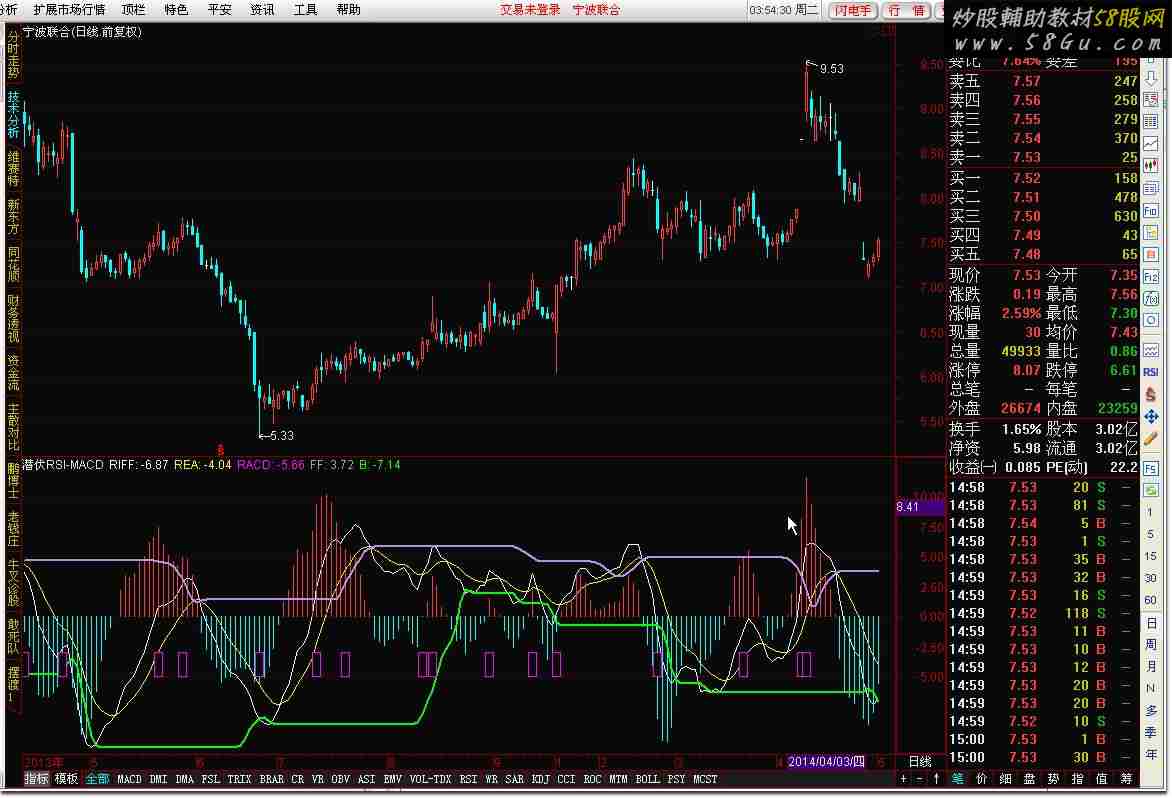Viewport: 1172px width, 798px height.
Task: Click 交易未登录 link
Action: click(x=530, y=10)
